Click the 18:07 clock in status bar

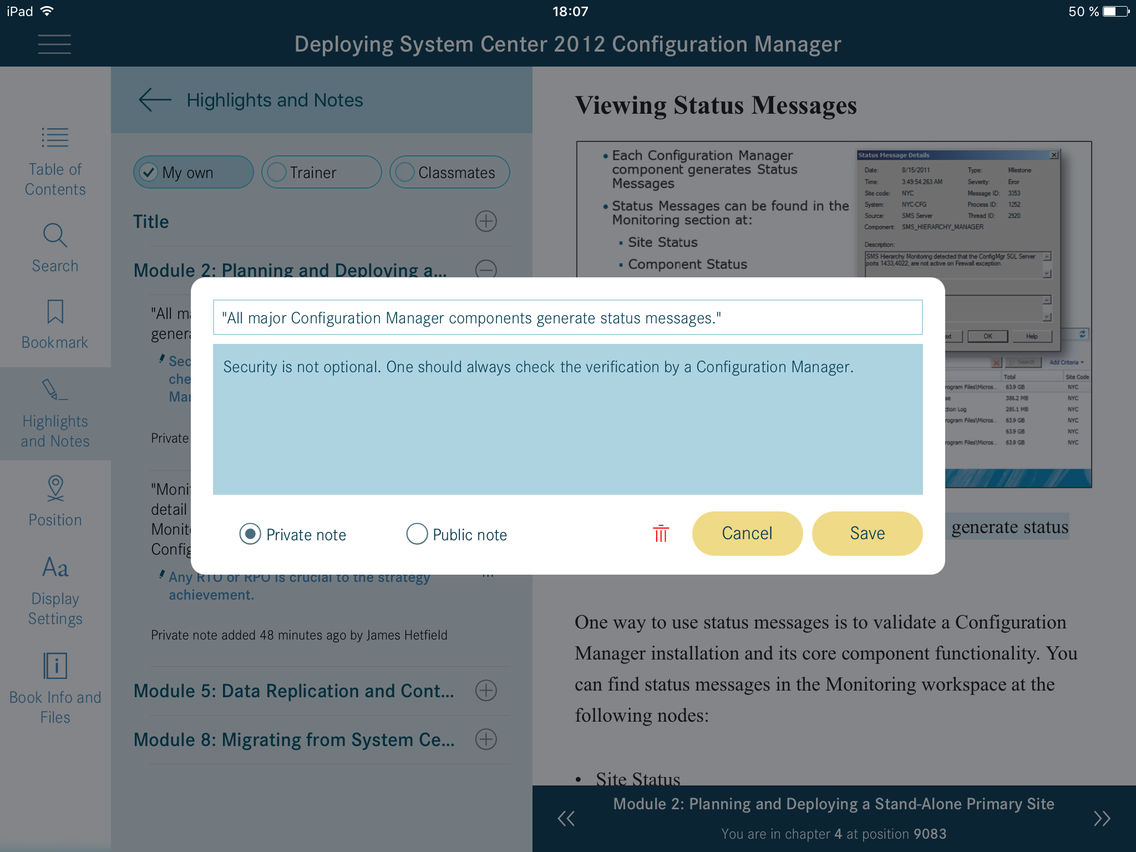569,12
